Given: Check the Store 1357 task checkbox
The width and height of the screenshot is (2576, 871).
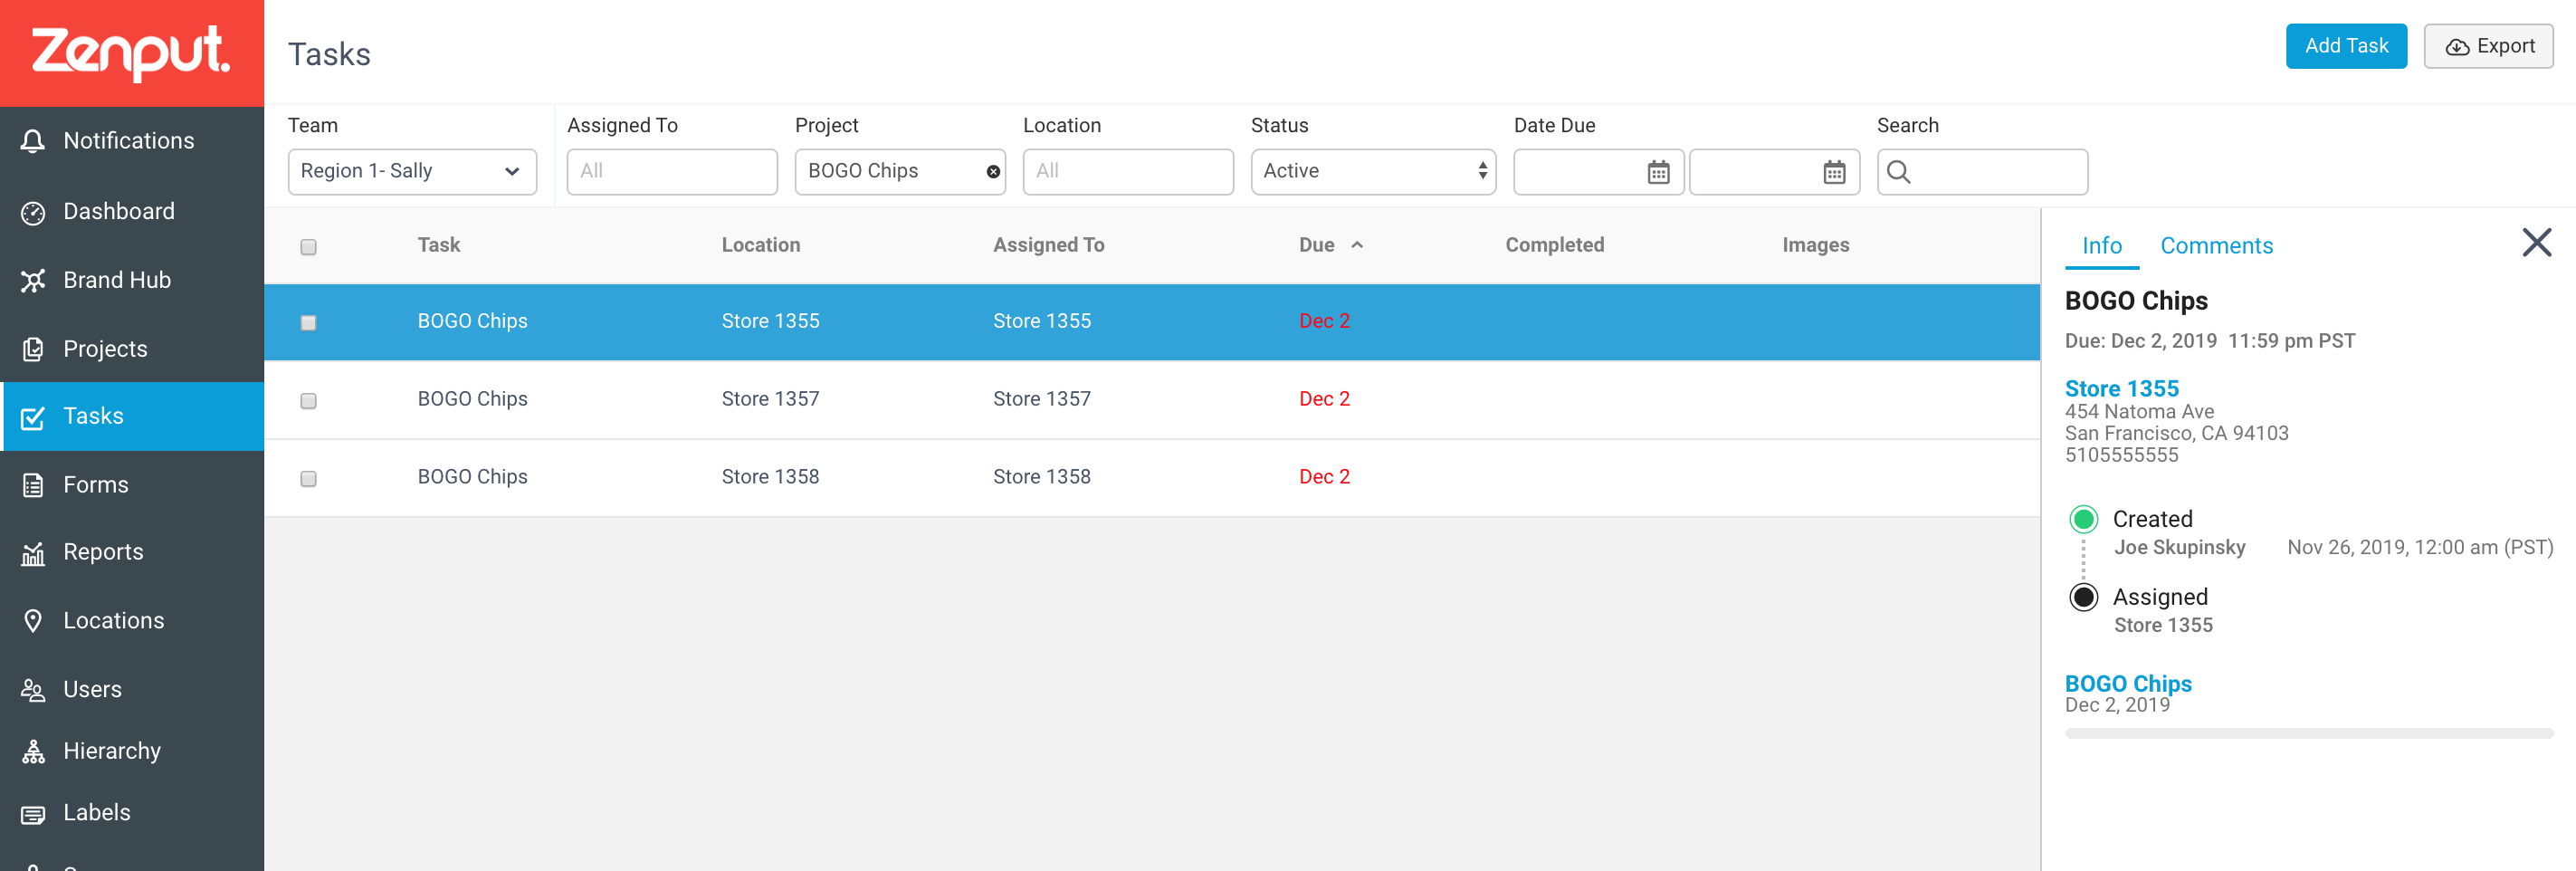Looking at the screenshot, I should (308, 401).
